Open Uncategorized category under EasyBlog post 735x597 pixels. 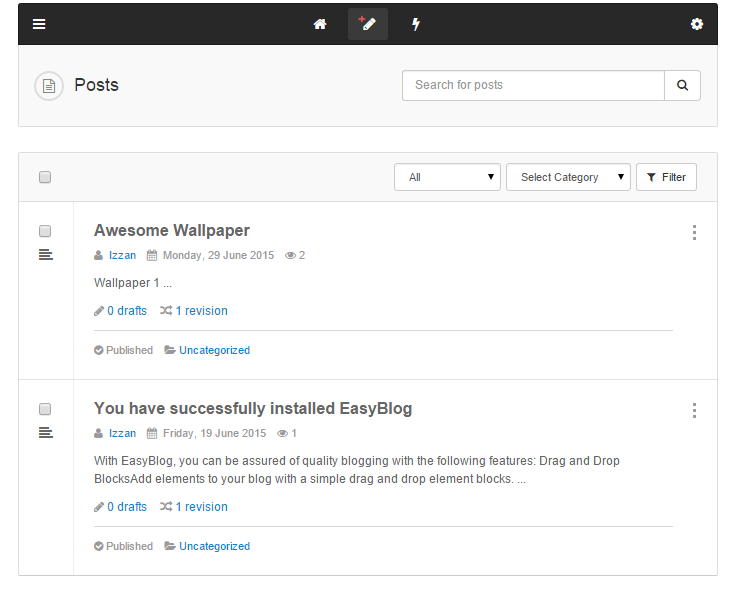point(214,546)
